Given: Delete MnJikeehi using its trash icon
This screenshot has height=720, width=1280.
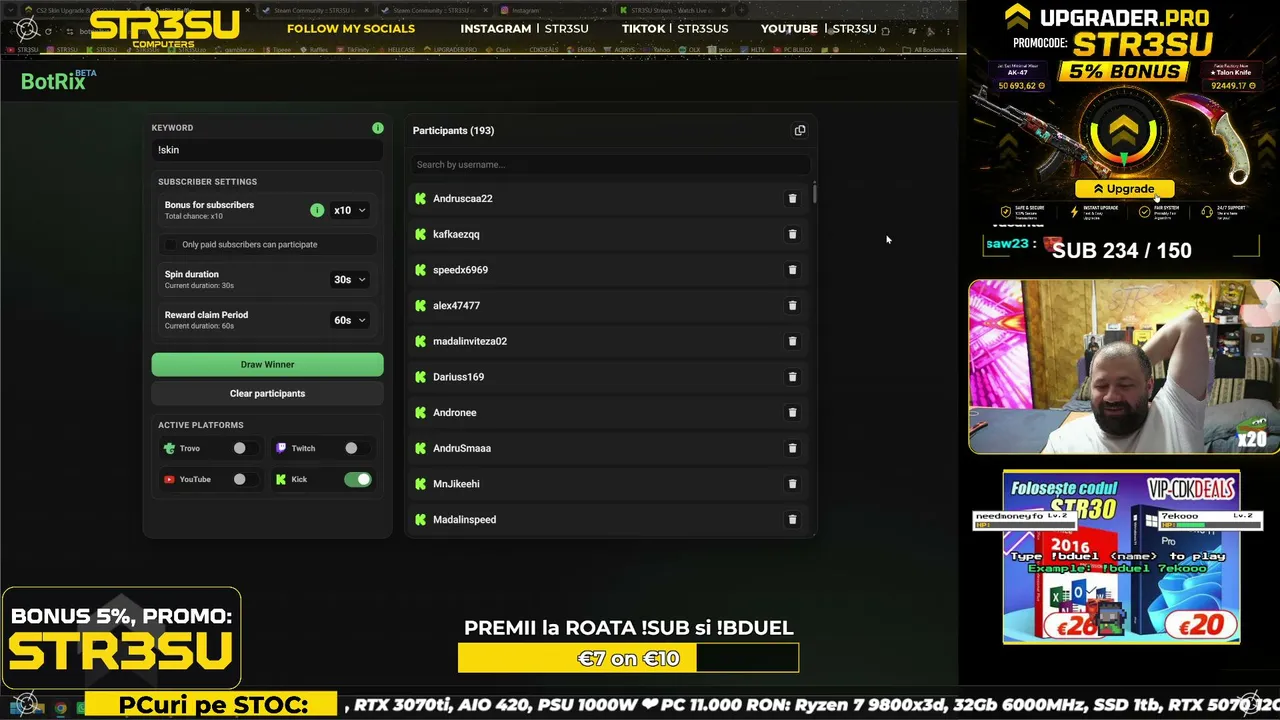Looking at the screenshot, I should coord(792,484).
